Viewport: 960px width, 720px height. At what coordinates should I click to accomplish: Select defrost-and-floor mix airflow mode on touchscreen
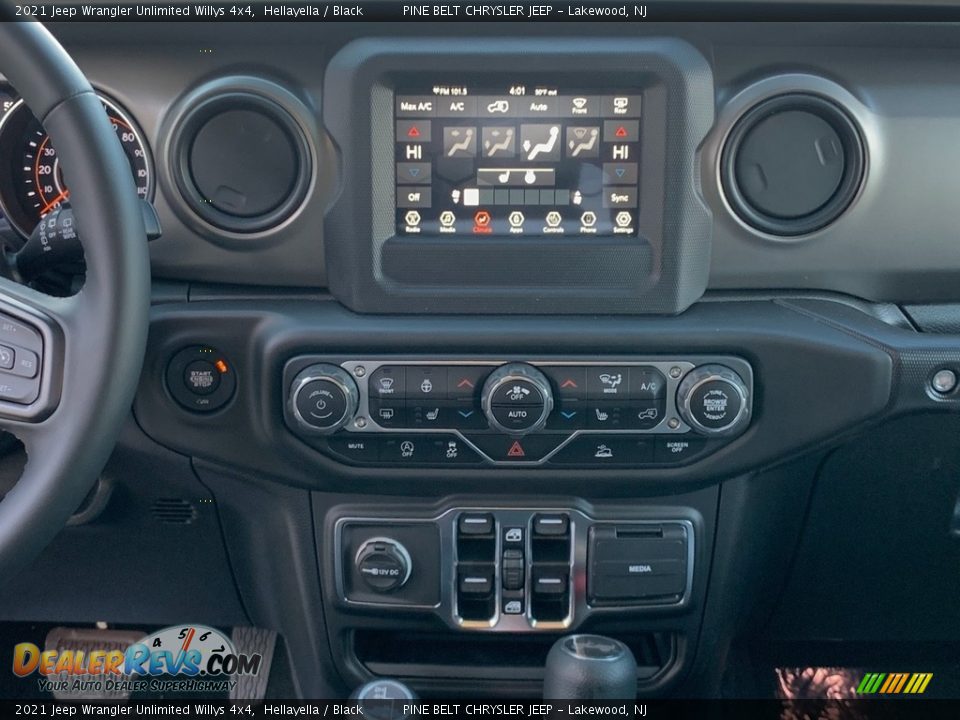coord(582,142)
